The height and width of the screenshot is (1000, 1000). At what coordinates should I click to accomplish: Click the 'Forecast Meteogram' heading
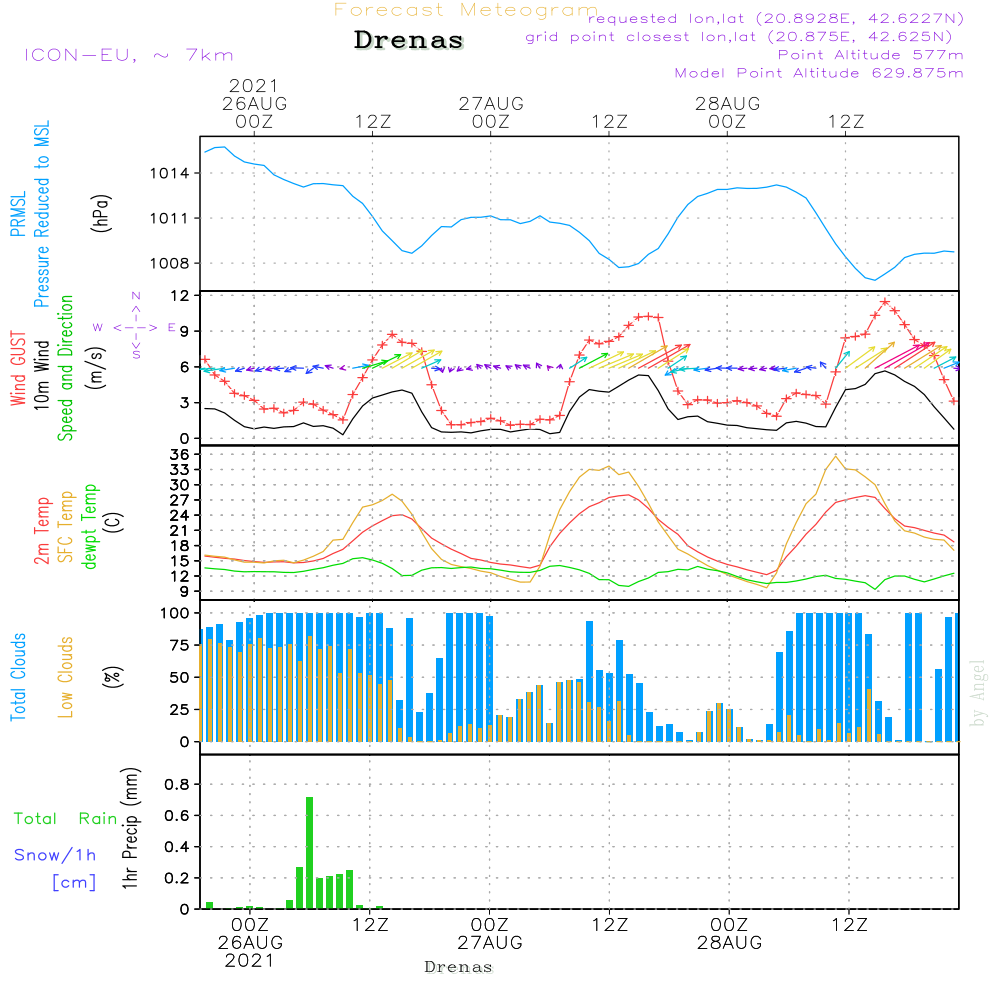(466, 10)
